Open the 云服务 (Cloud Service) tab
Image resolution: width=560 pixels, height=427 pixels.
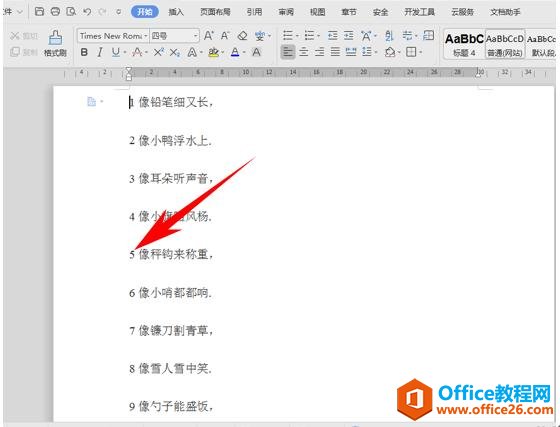462,12
